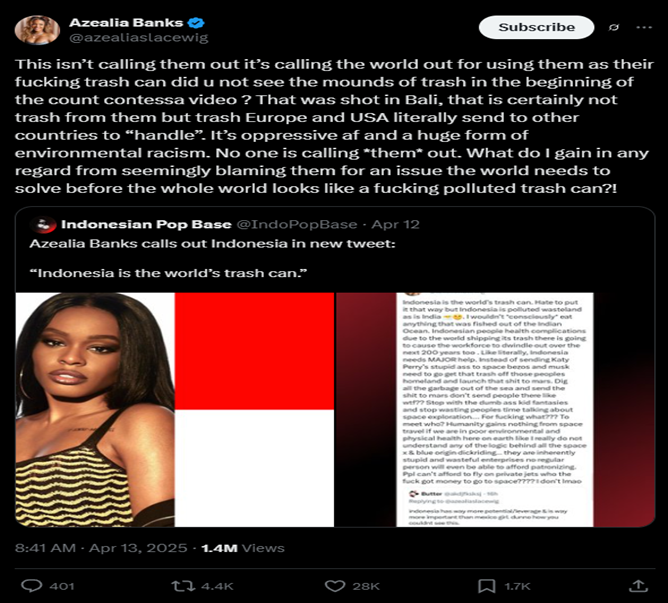668x603 pixels.
Task: Open the three-dot more options menu
Action: tap(644, 27)
